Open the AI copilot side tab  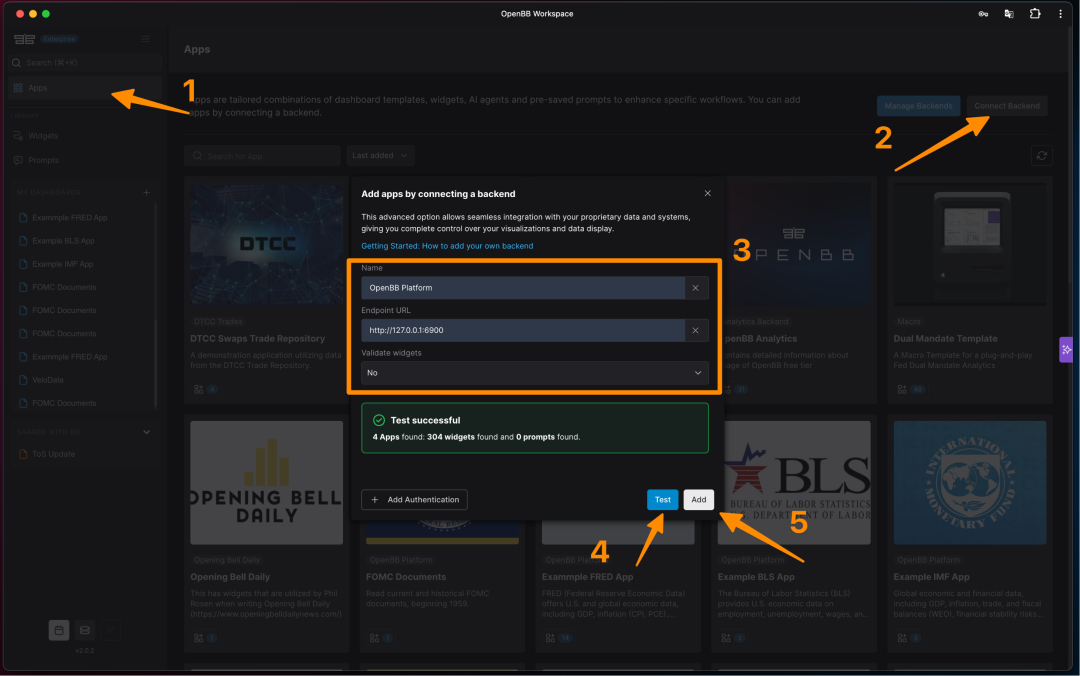click(x=1066, y=349)
